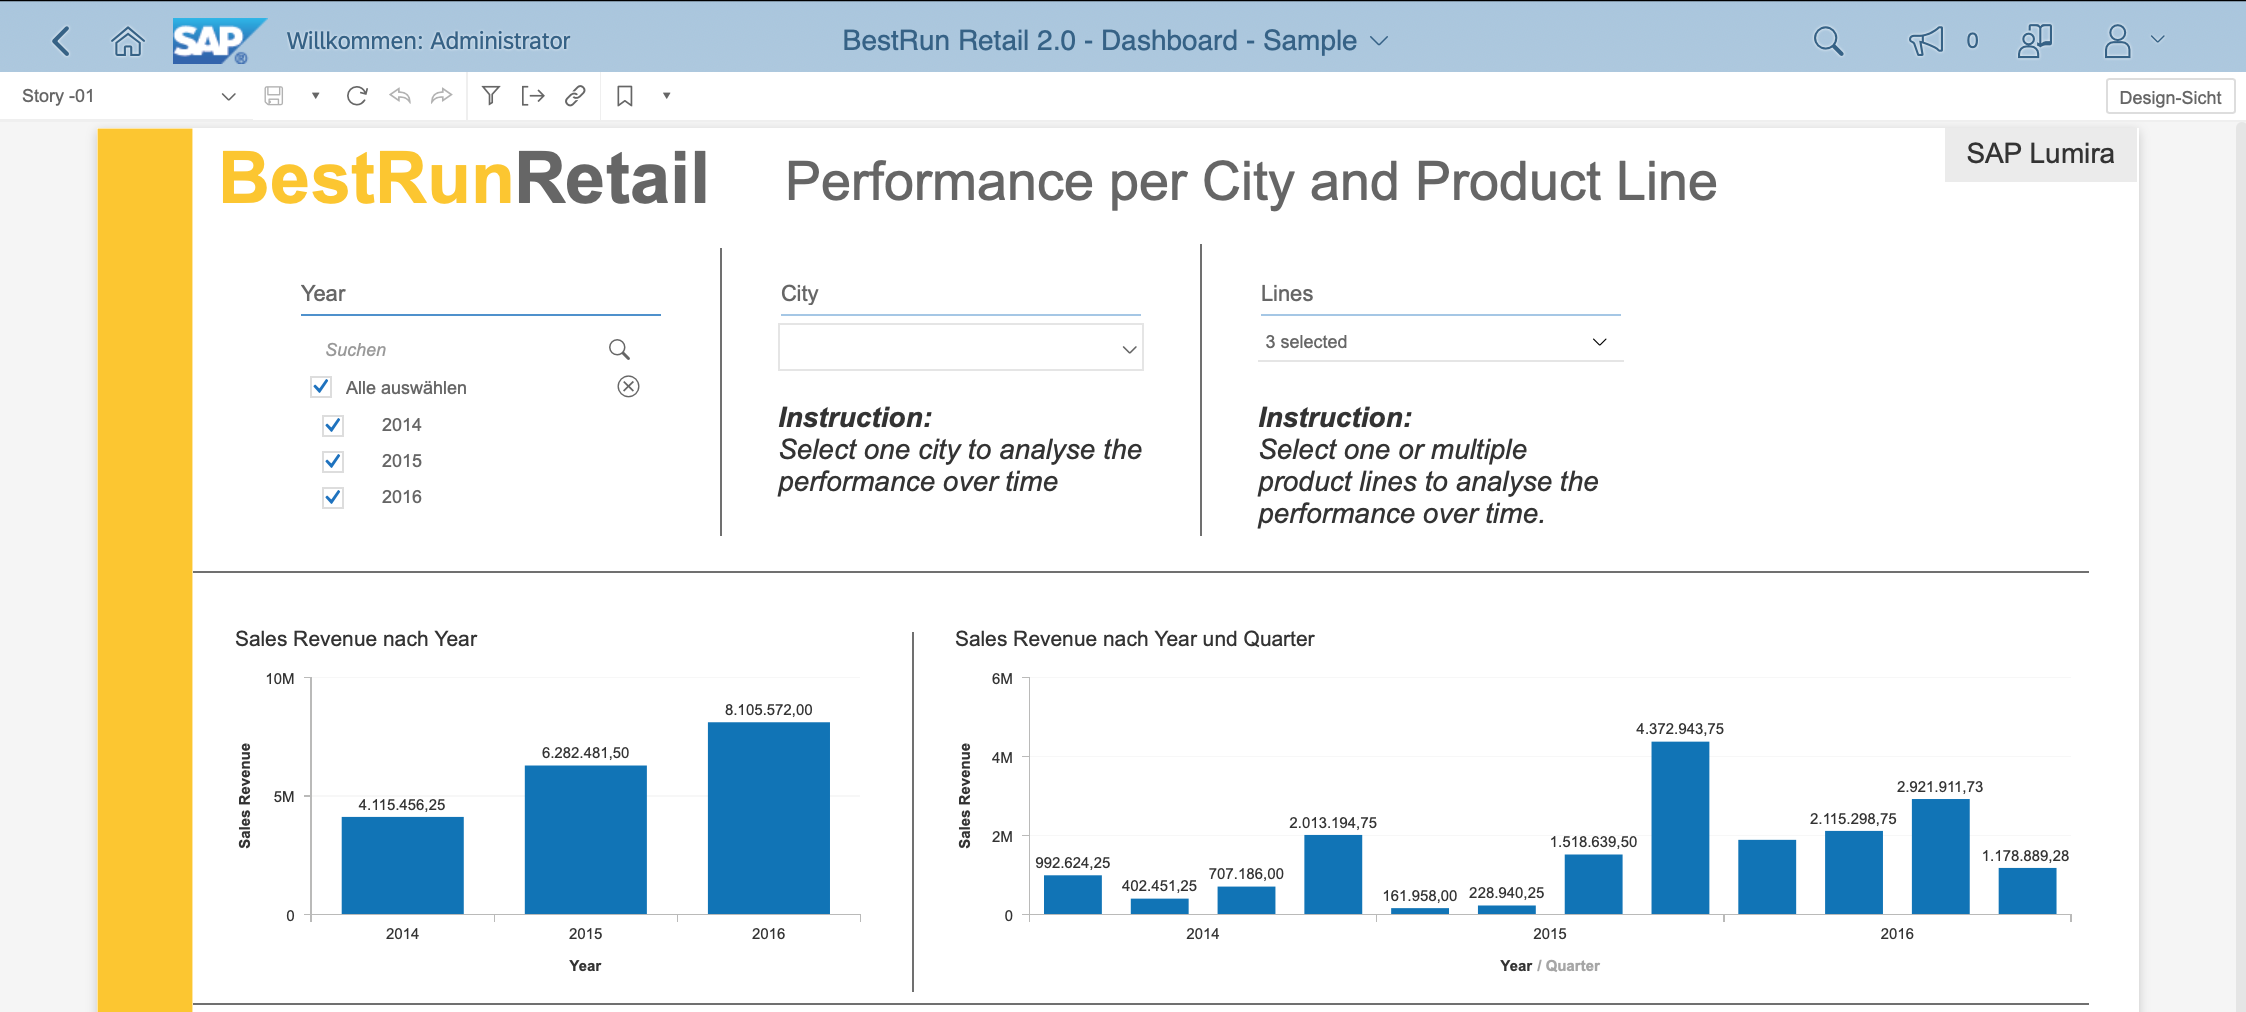Open notifications megaphone icon
The width and height of the screenshot is (2246, 1012).
(1926, 41)
